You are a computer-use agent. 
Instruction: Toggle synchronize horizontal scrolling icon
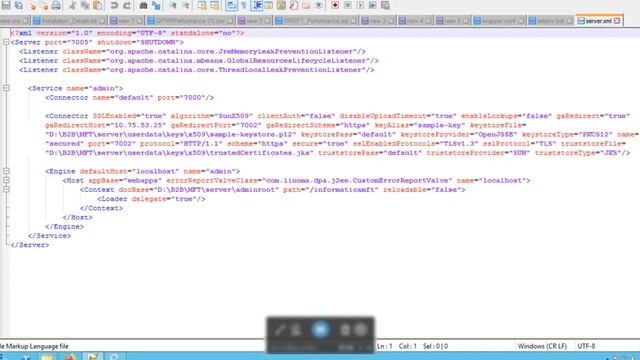click(215, 5)
